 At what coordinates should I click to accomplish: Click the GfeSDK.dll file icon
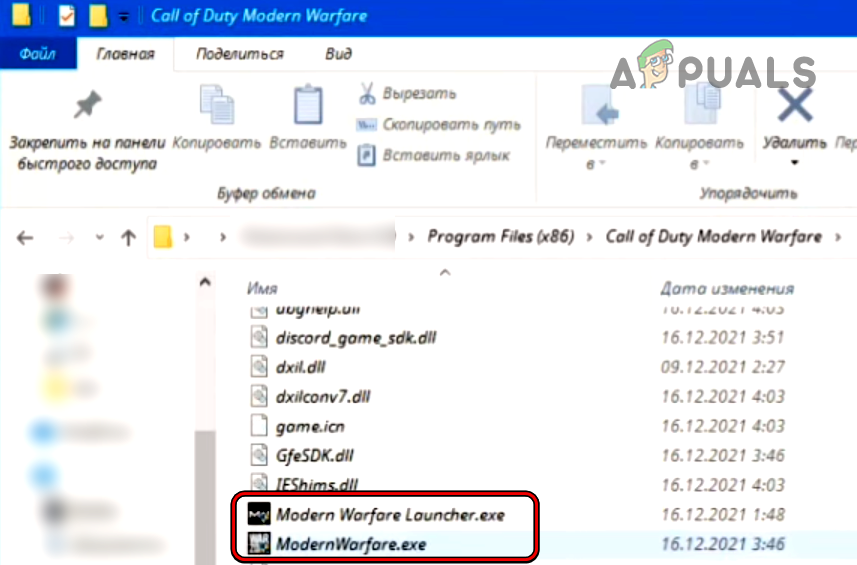tap(259, 455)
